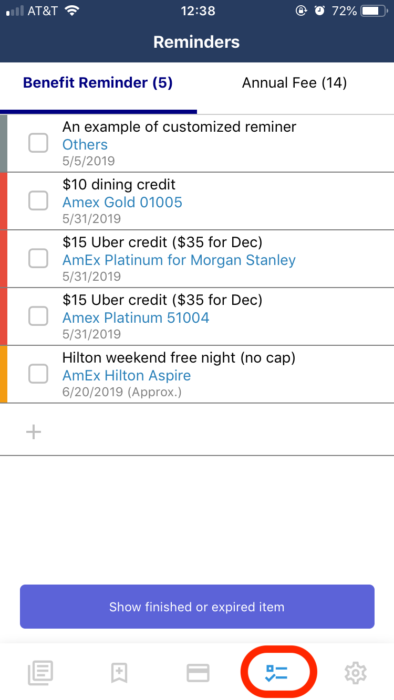Image resolution: width=394 pixels, height=700 pixels.
Task: Check the customized reminder example checkbox
Action: pos(38,143)
